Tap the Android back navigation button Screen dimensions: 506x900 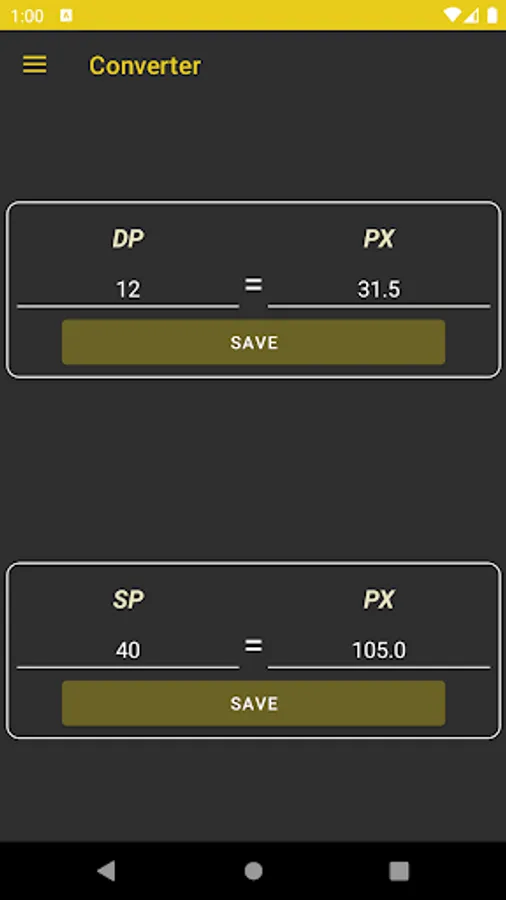point(106,870)
